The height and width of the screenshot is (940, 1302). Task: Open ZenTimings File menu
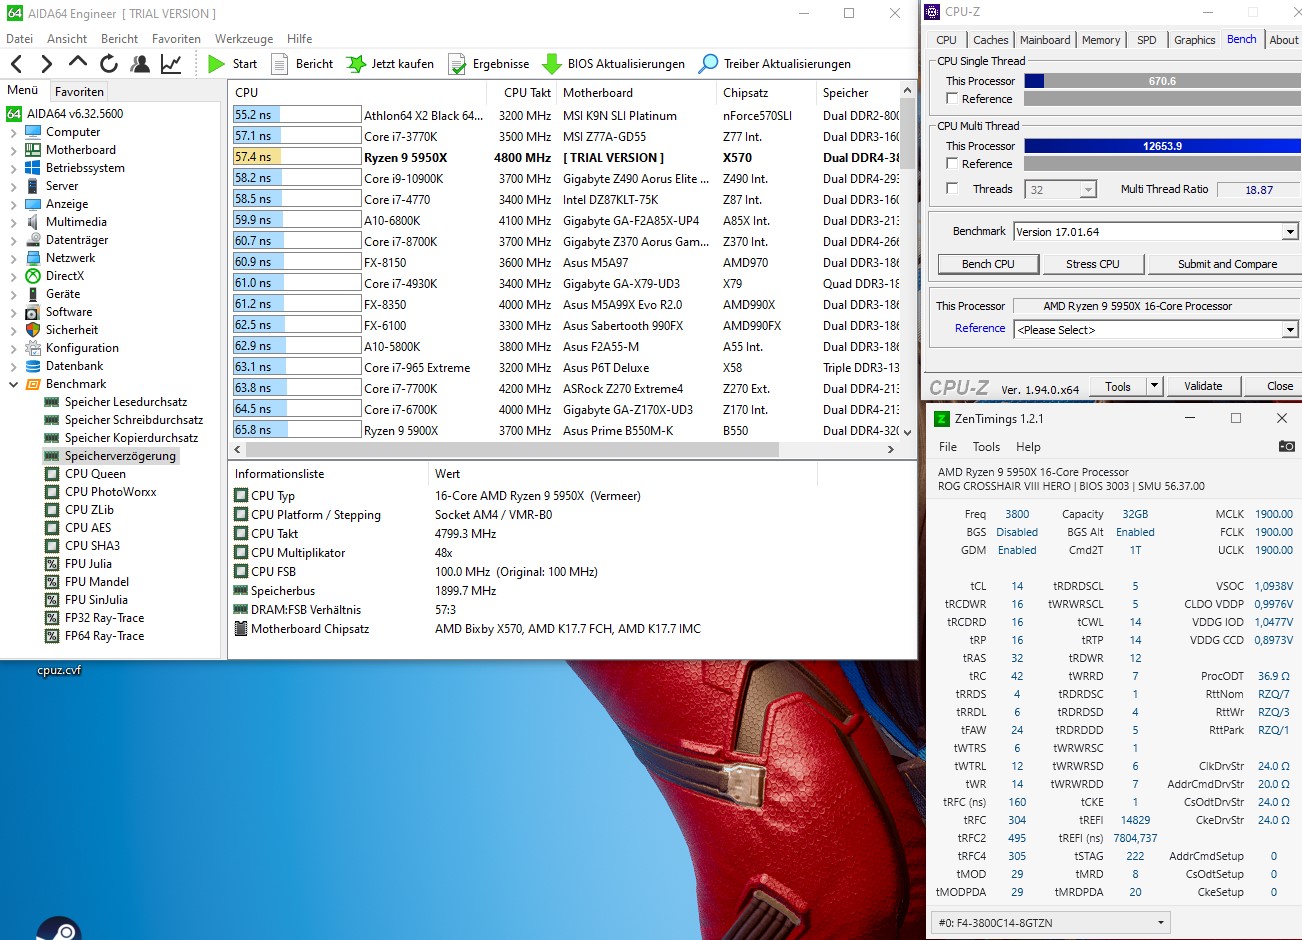pyautogui.click(x=948, y=447)
